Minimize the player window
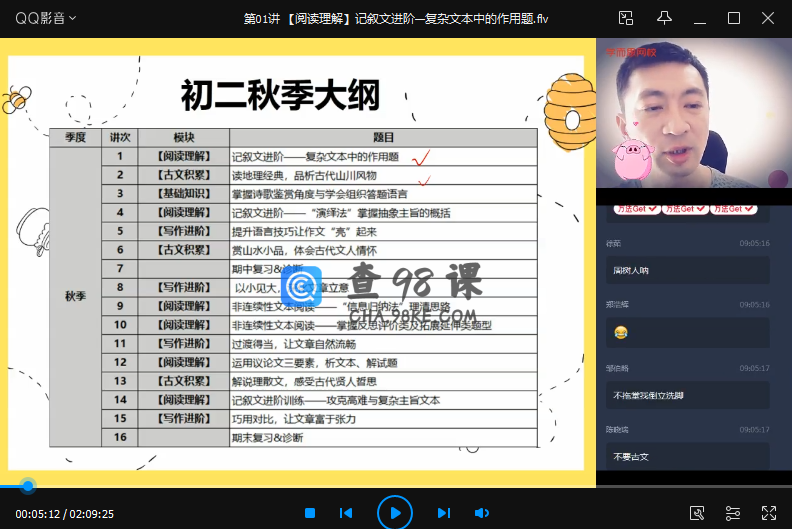Viewport: 792px width, 529px height. [700, 18]
